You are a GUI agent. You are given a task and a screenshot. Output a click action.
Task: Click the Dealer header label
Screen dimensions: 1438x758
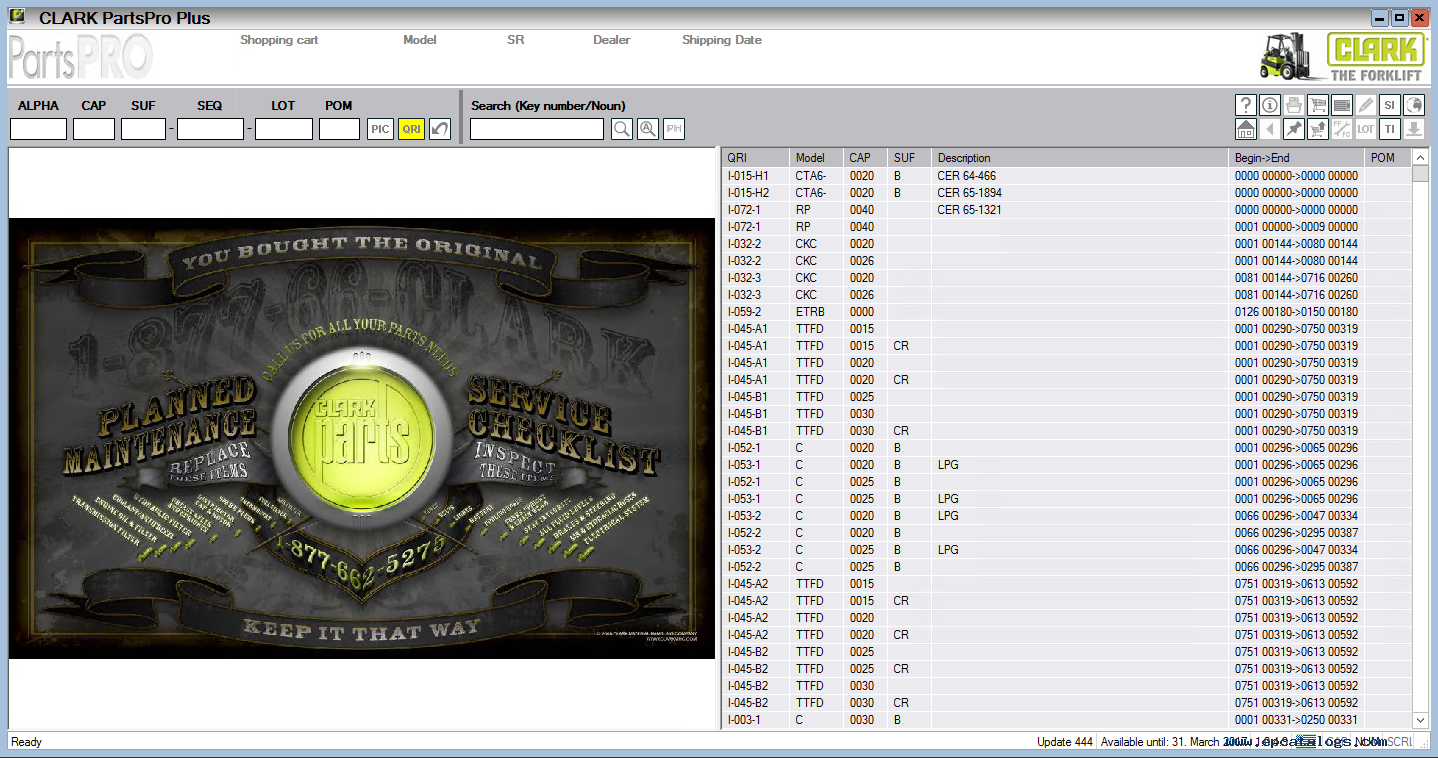point(611,40)
